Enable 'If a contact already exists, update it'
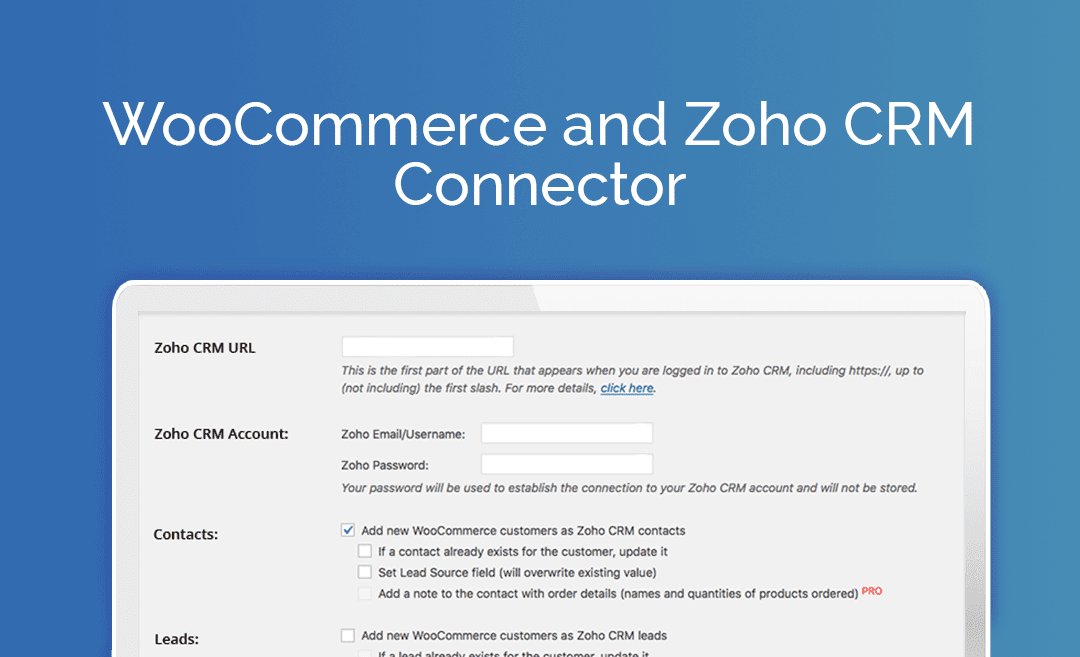Screen dimensions: 1080x657 365,552
